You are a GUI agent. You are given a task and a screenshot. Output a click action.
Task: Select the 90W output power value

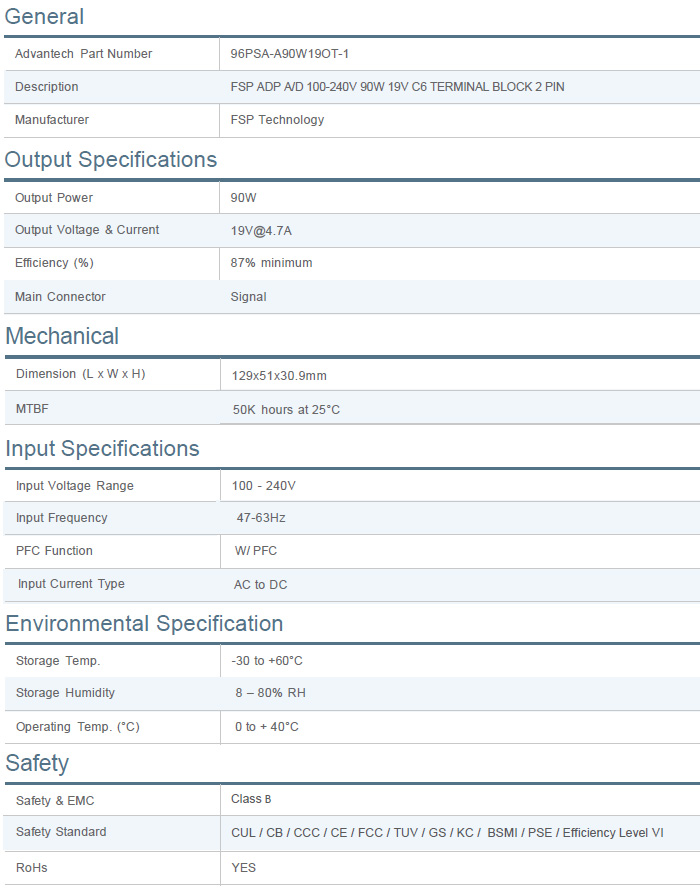(243, 198)
